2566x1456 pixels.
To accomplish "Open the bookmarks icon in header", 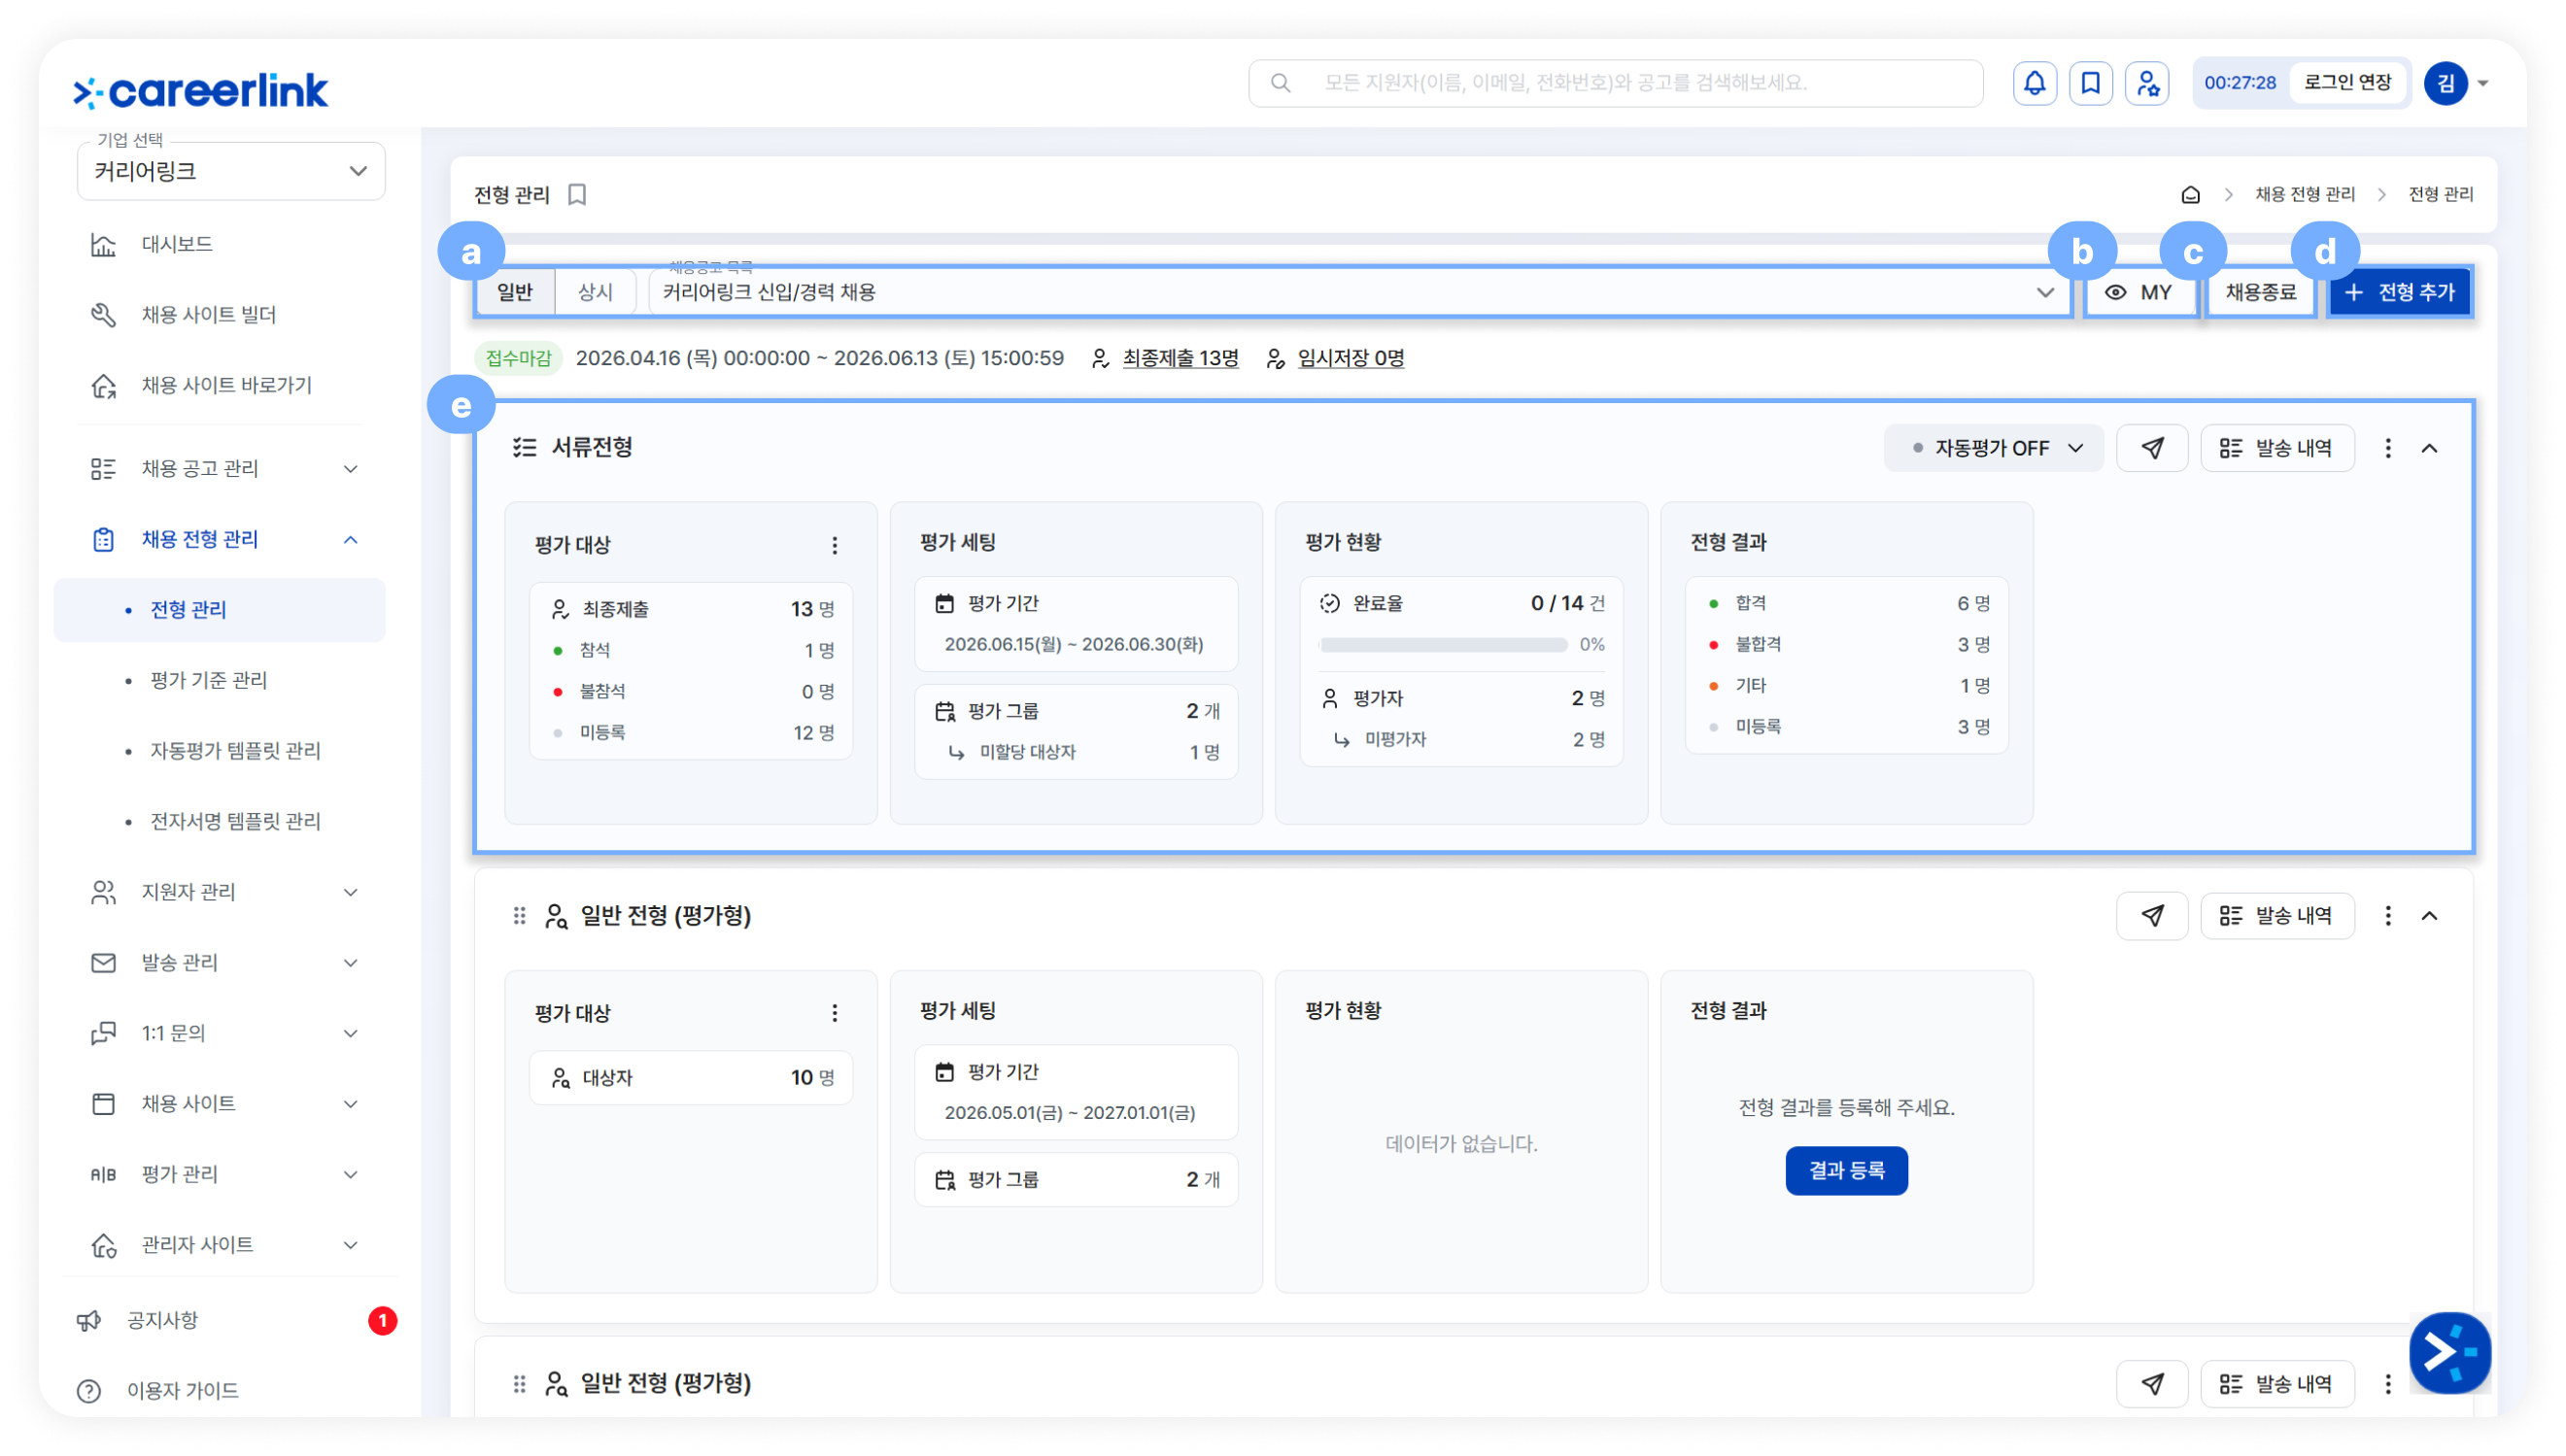I will point(2089,83).
